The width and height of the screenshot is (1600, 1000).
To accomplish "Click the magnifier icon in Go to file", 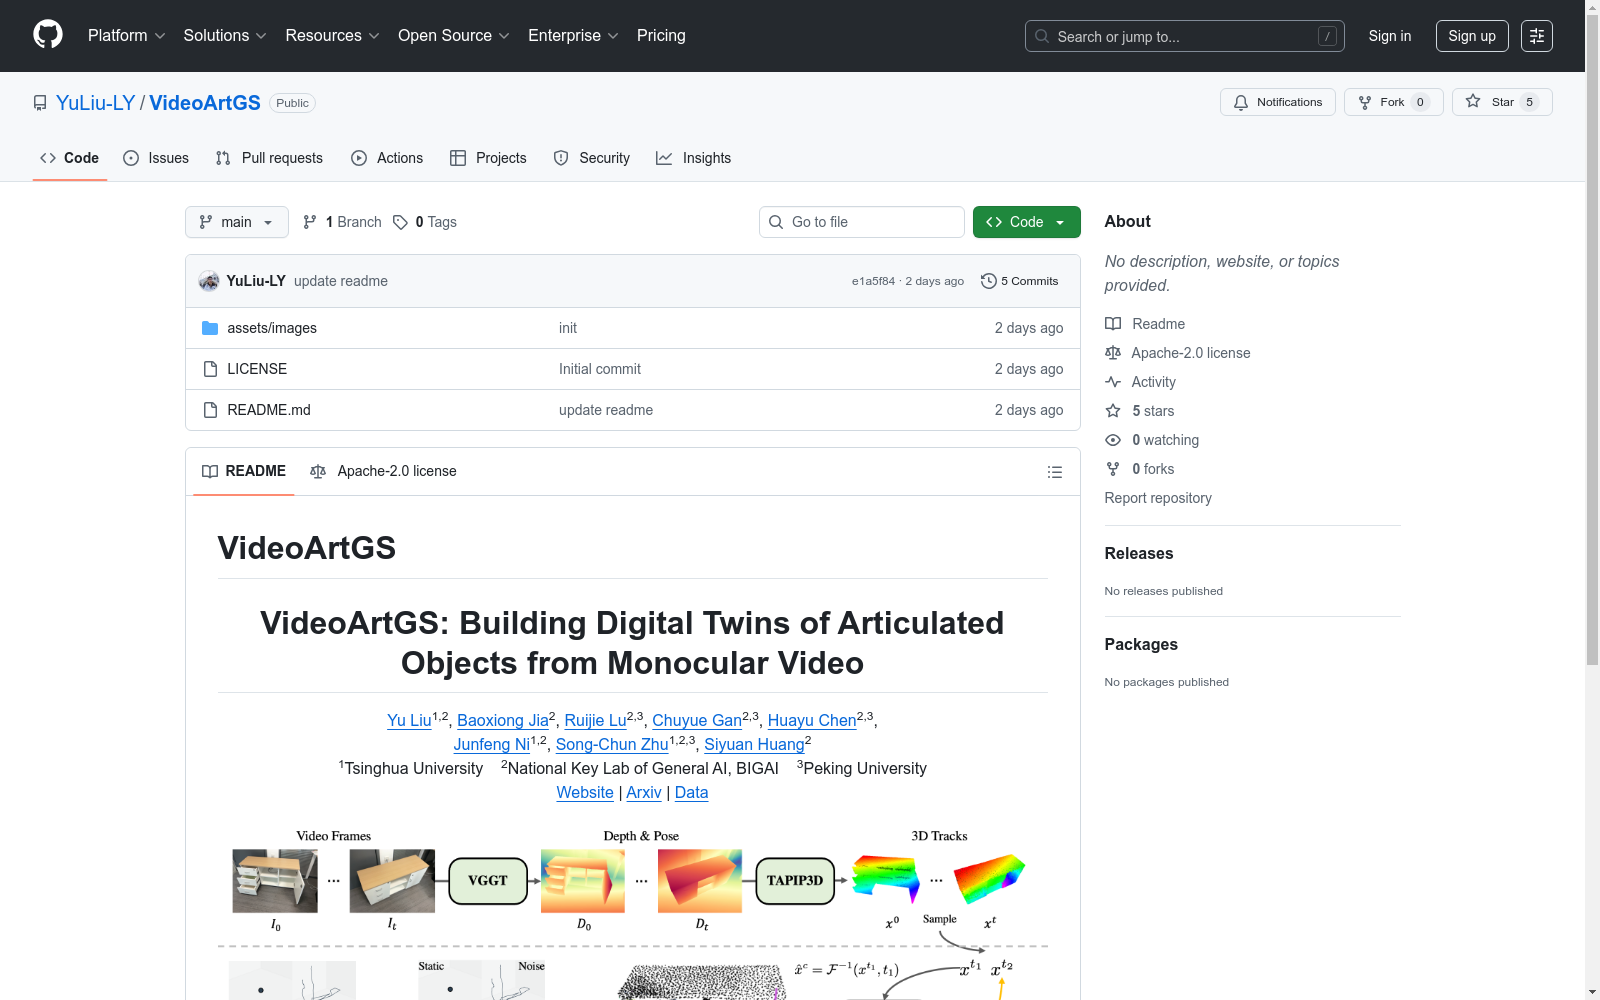I will point(776,222).
